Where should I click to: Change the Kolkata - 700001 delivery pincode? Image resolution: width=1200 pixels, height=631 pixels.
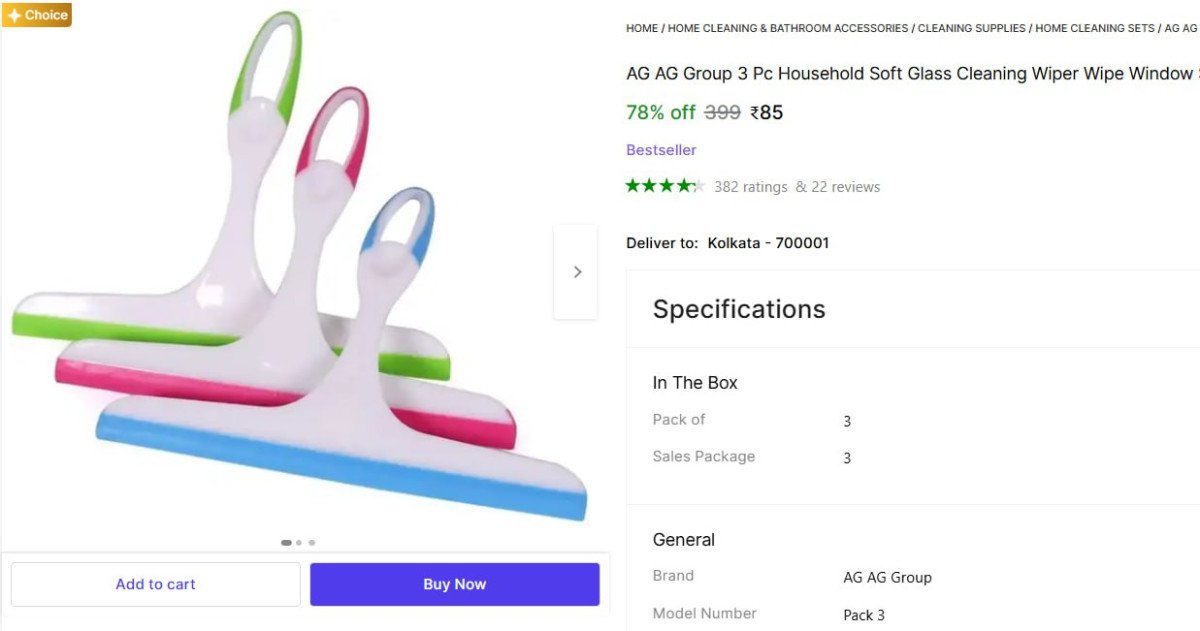tap(768, 243)
